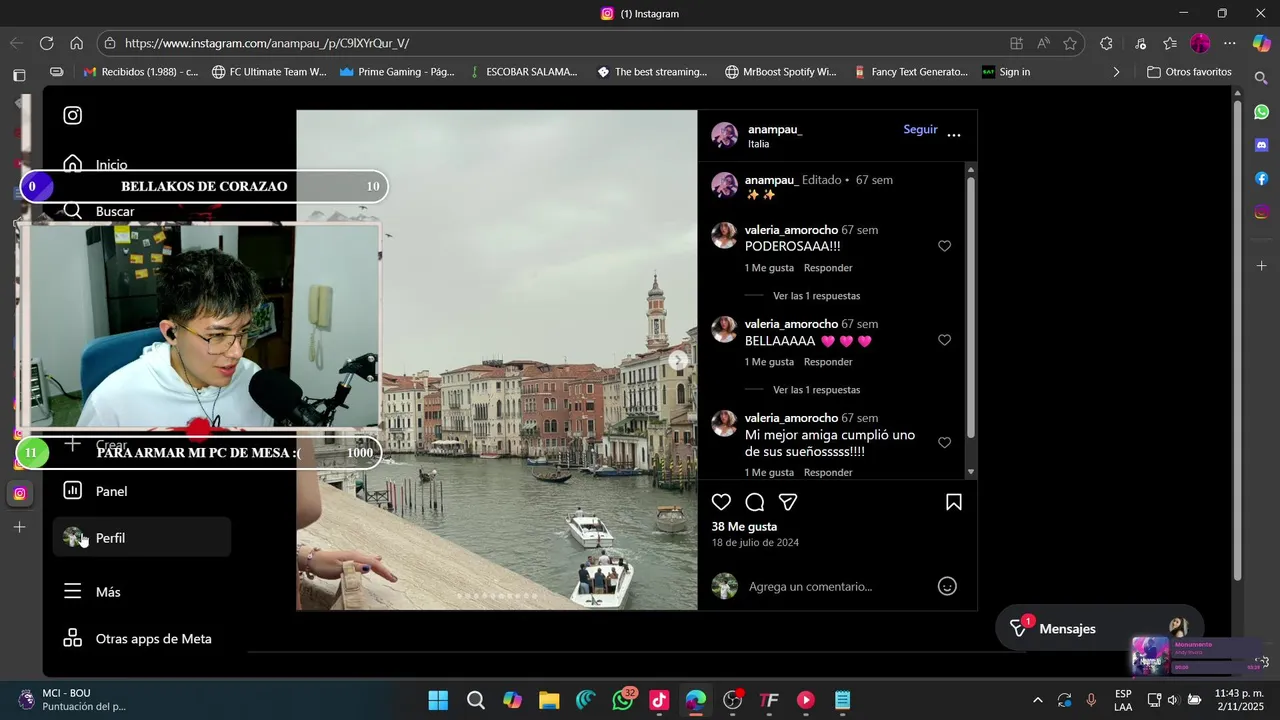The width and height of the screenshot is (1280, 720).
Task: Open valeria_amorocho profile from the first comment
Action: (791, 230)
